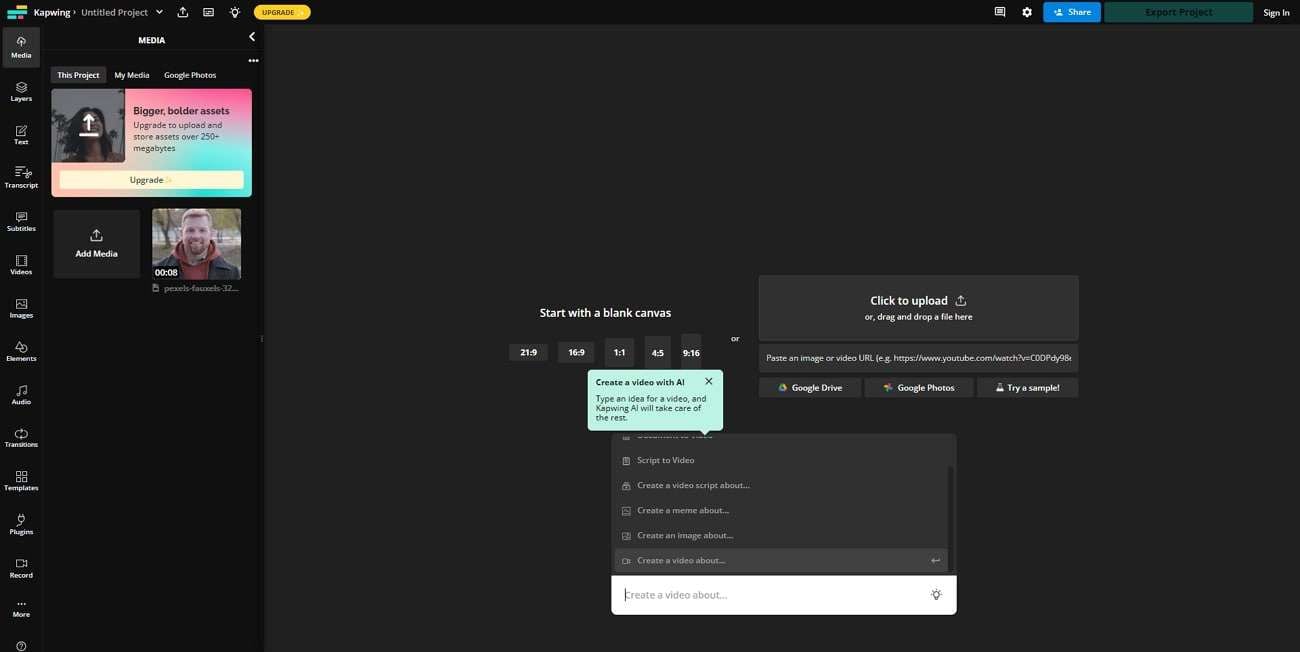Select Create a video about option
The height and width of the screenshot is (652, 1300).
(x=781, y=560)
